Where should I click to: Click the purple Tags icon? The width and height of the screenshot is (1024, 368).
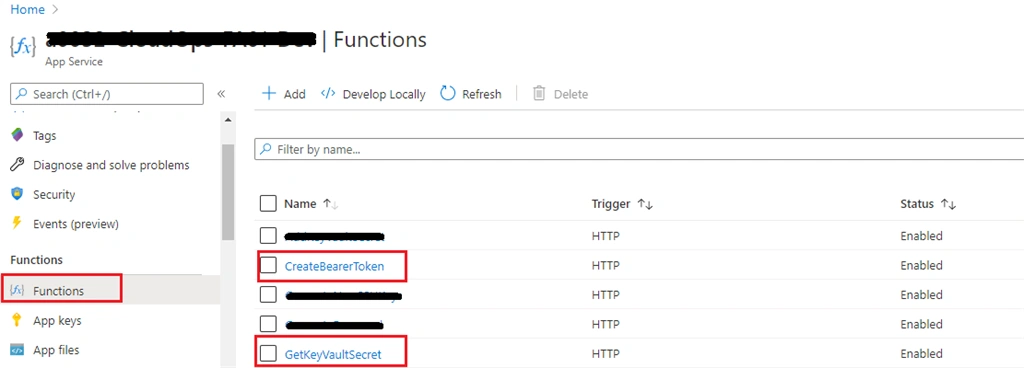[x=18, y=136]
